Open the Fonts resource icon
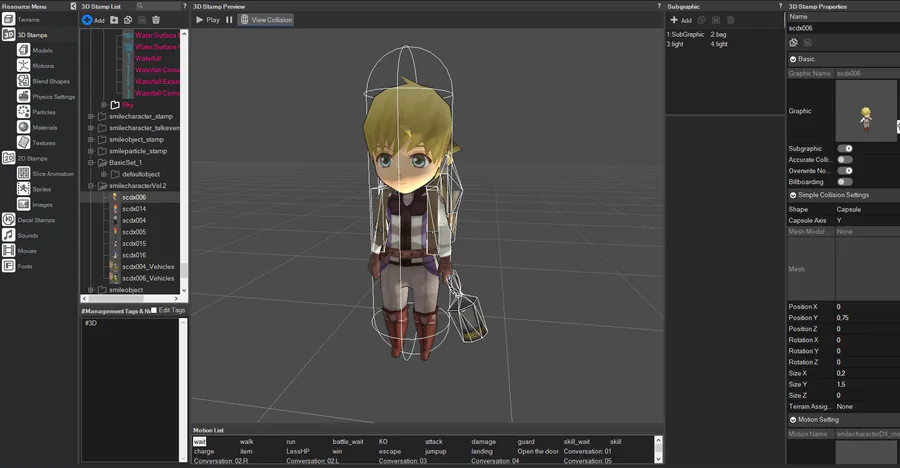 (9, 266)
